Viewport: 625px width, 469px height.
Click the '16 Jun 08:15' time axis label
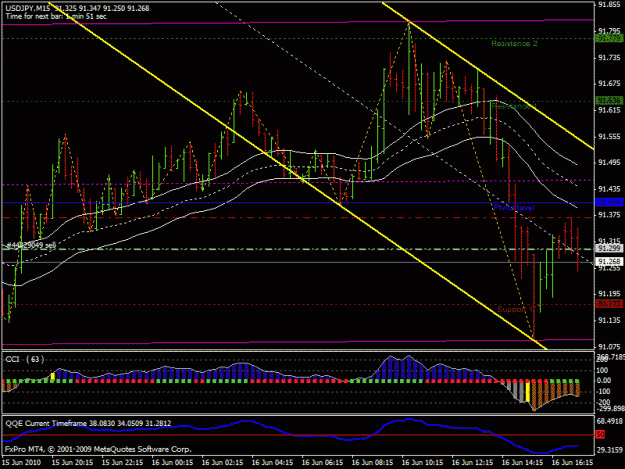click(x=372, y=463)
